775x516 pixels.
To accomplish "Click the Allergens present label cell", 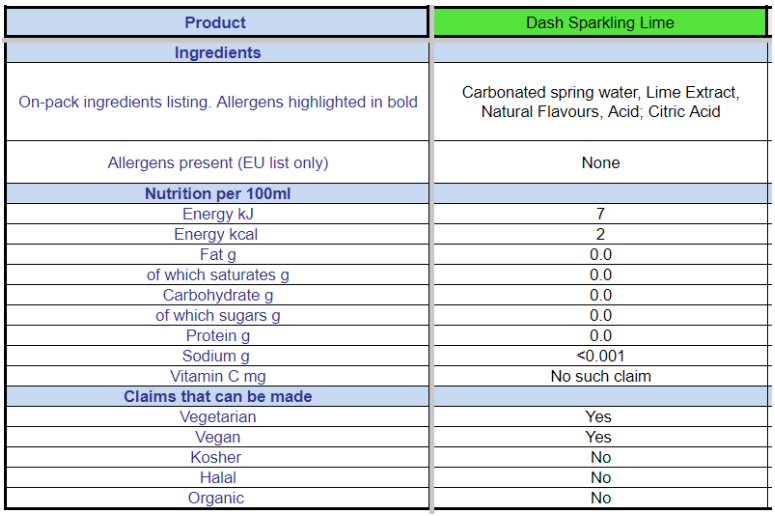I will 217,163.
